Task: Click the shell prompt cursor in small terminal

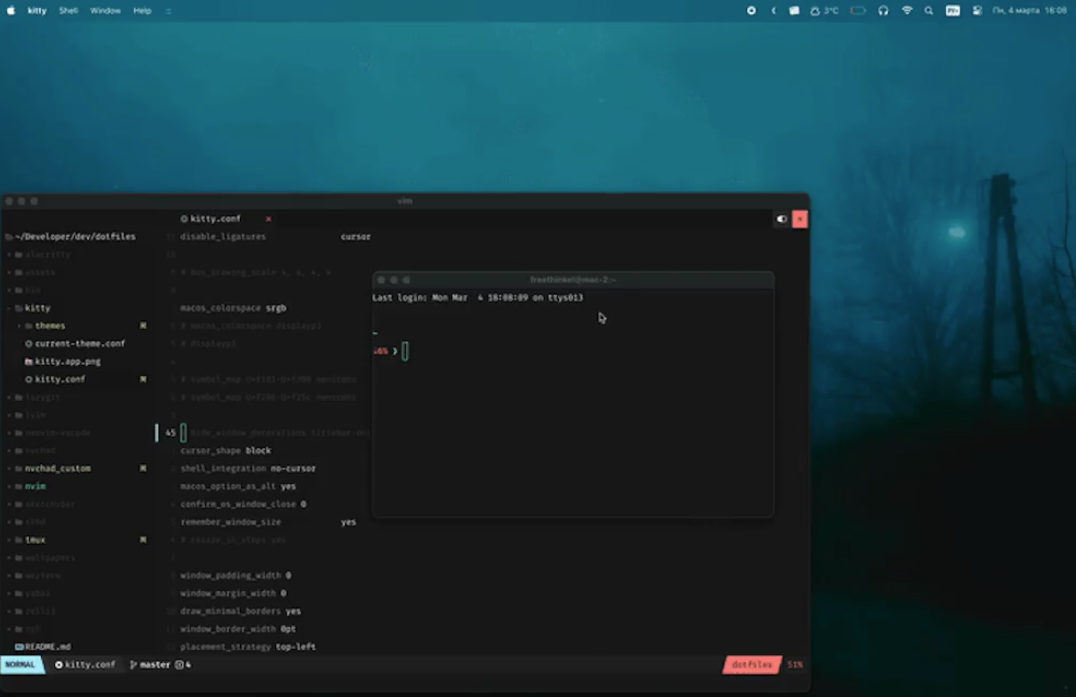Action: click(x=405, y=351)
